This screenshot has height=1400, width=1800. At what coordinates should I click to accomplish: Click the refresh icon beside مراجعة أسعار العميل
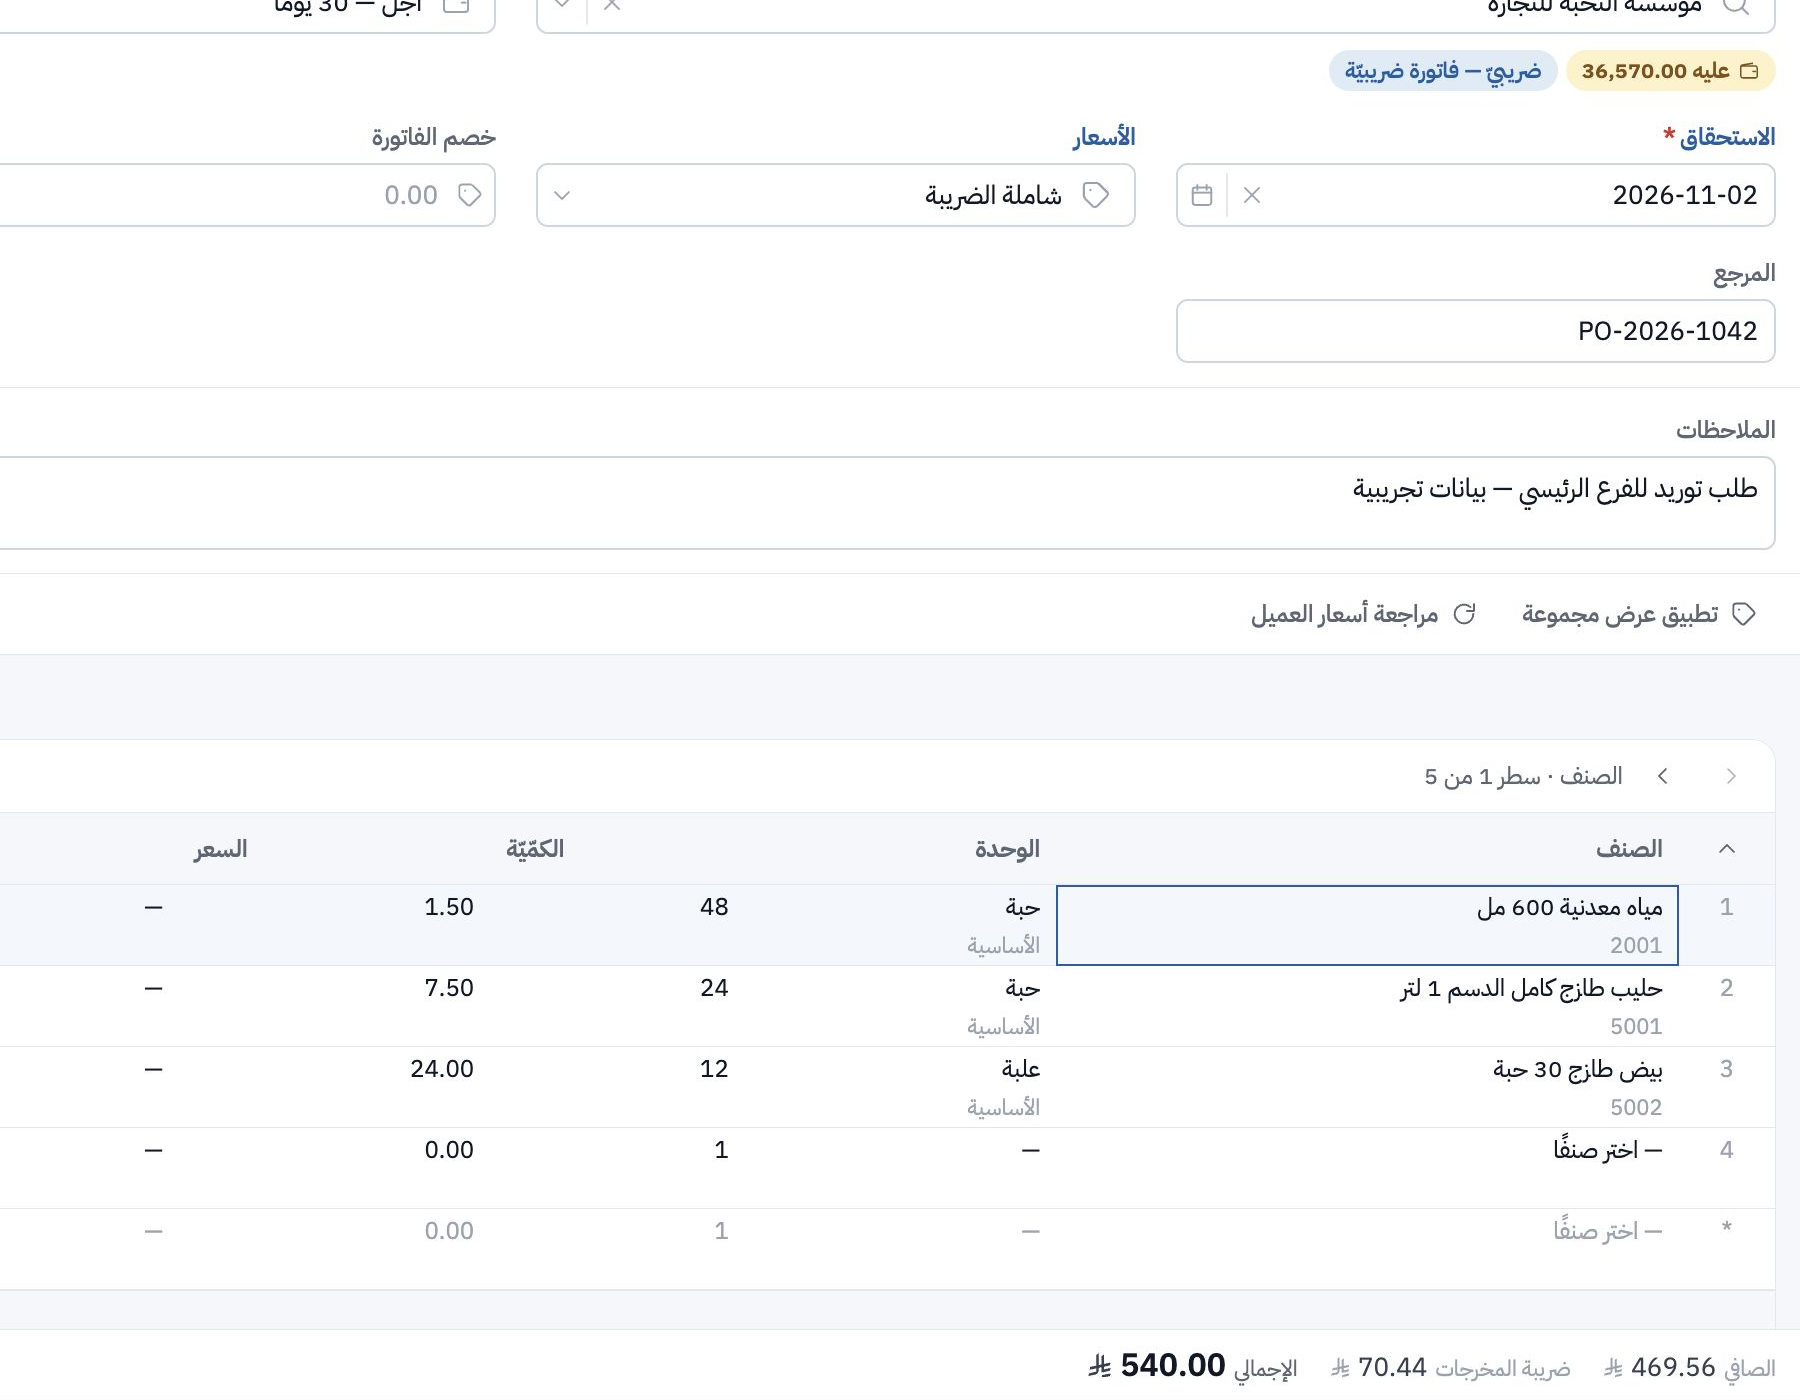[x=1464, y=614]
